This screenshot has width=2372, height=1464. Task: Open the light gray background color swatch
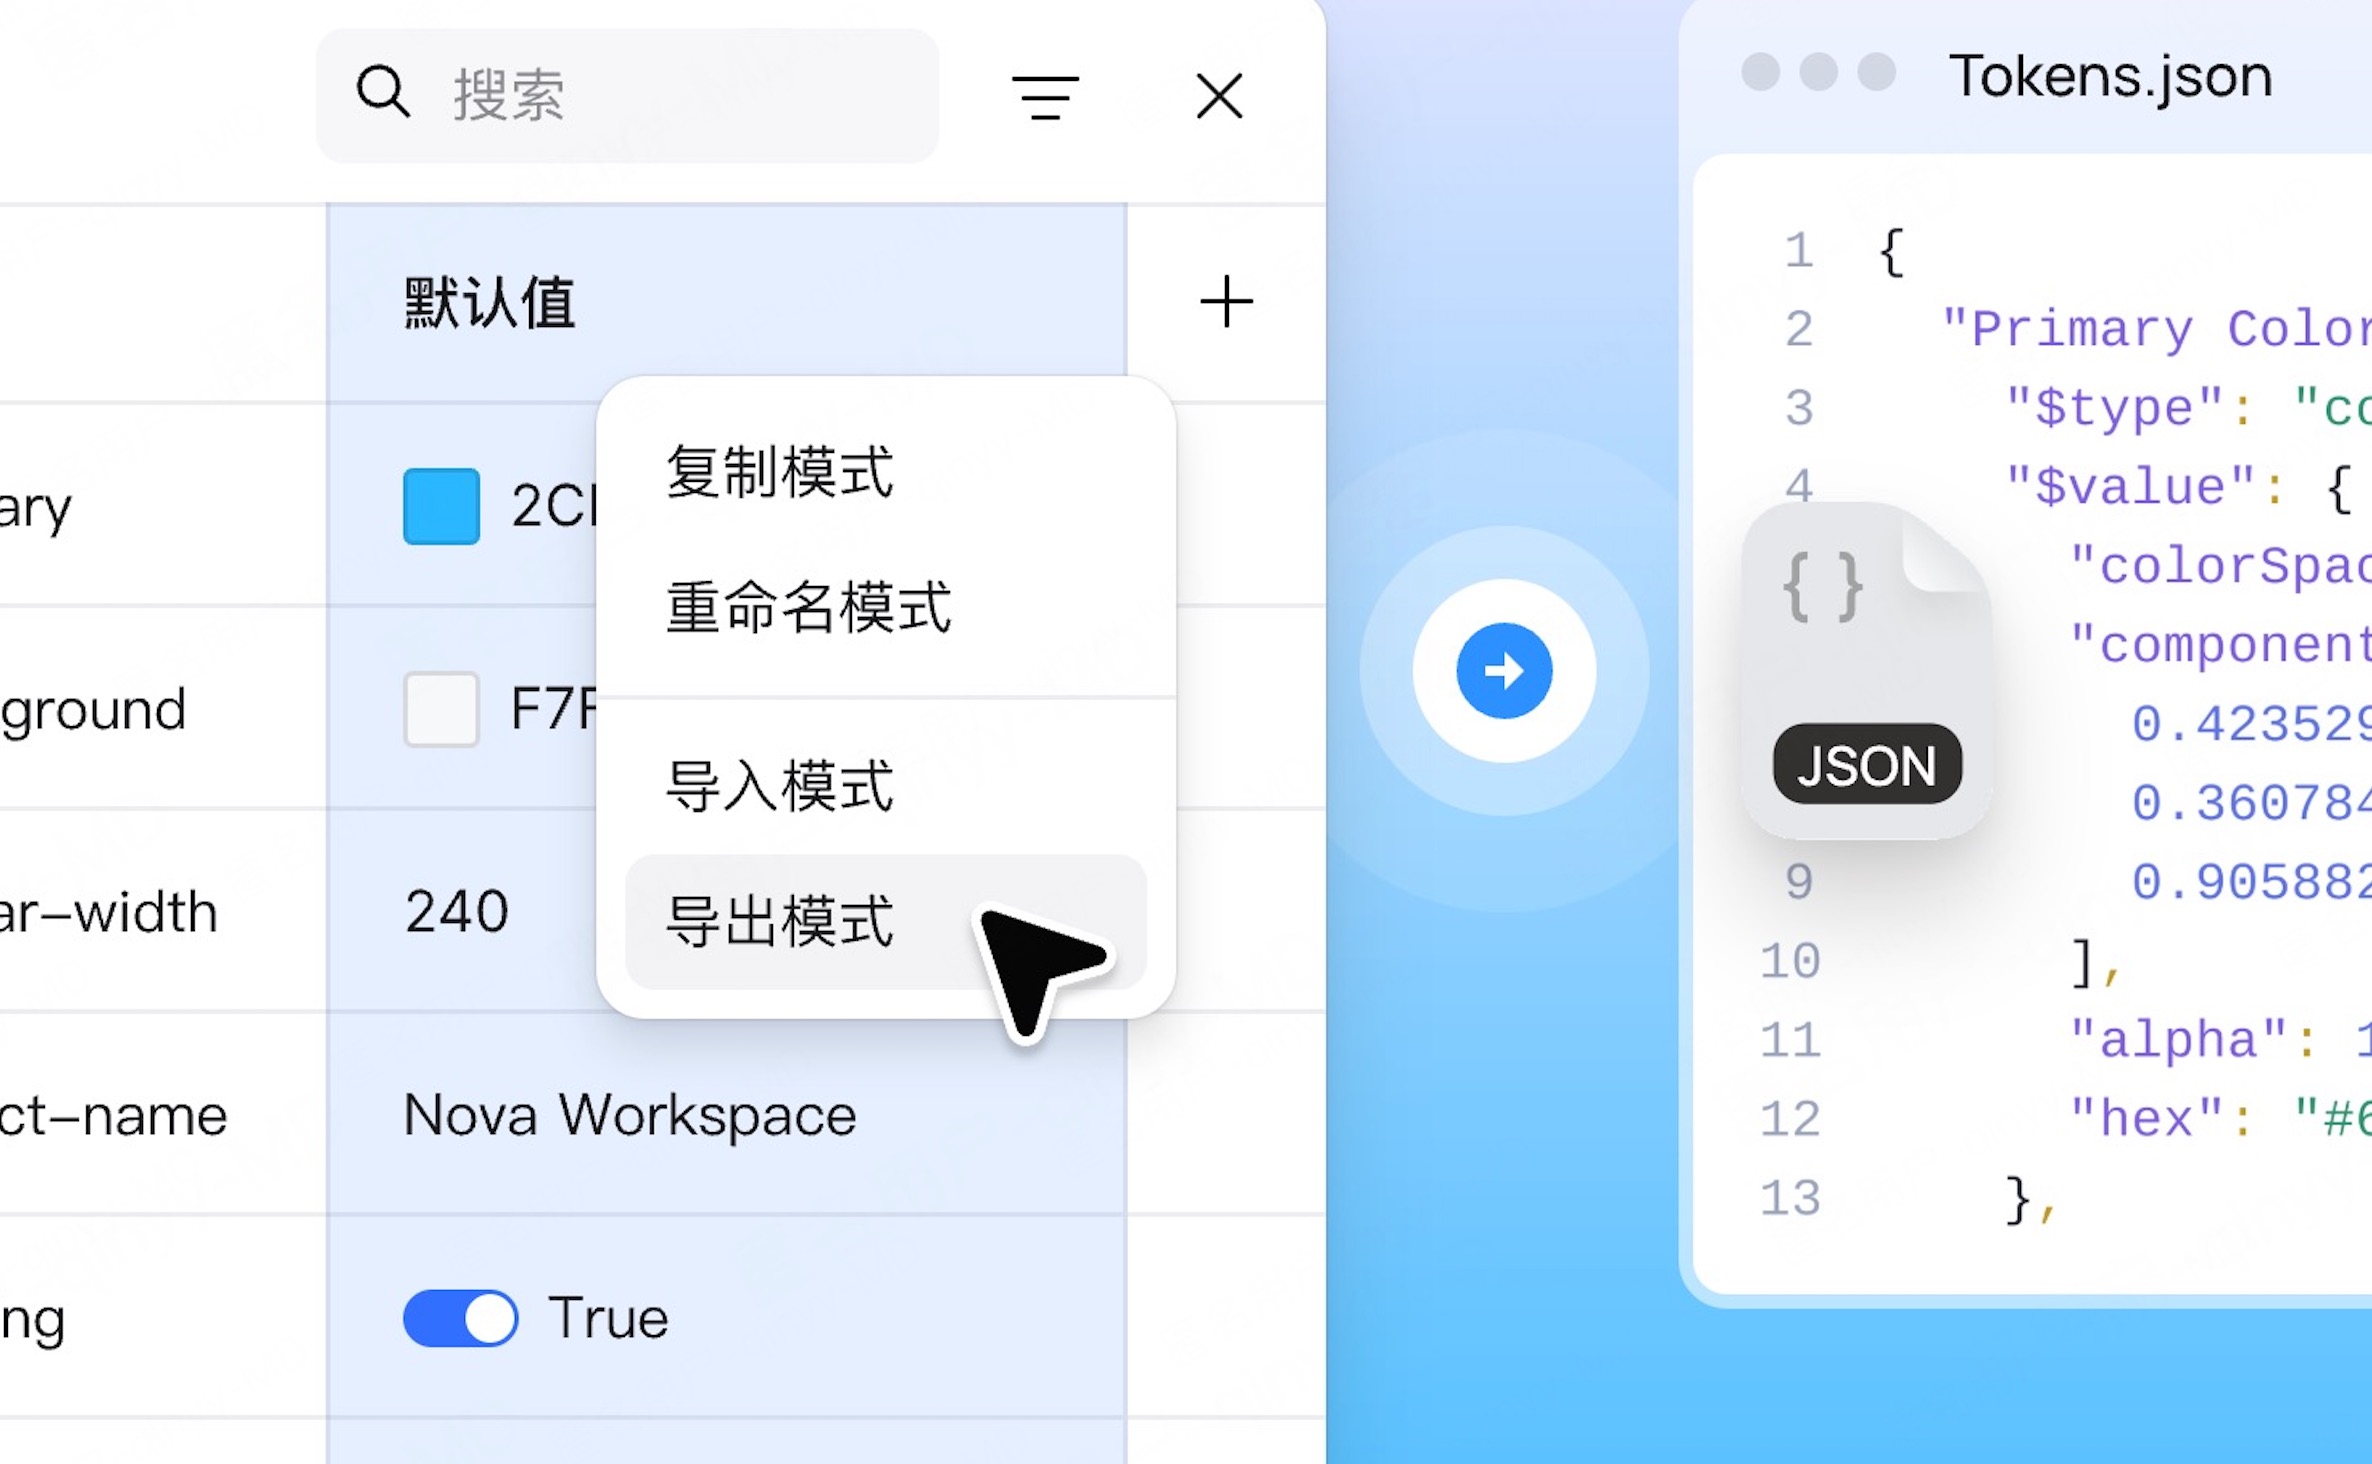coord(441,709)
